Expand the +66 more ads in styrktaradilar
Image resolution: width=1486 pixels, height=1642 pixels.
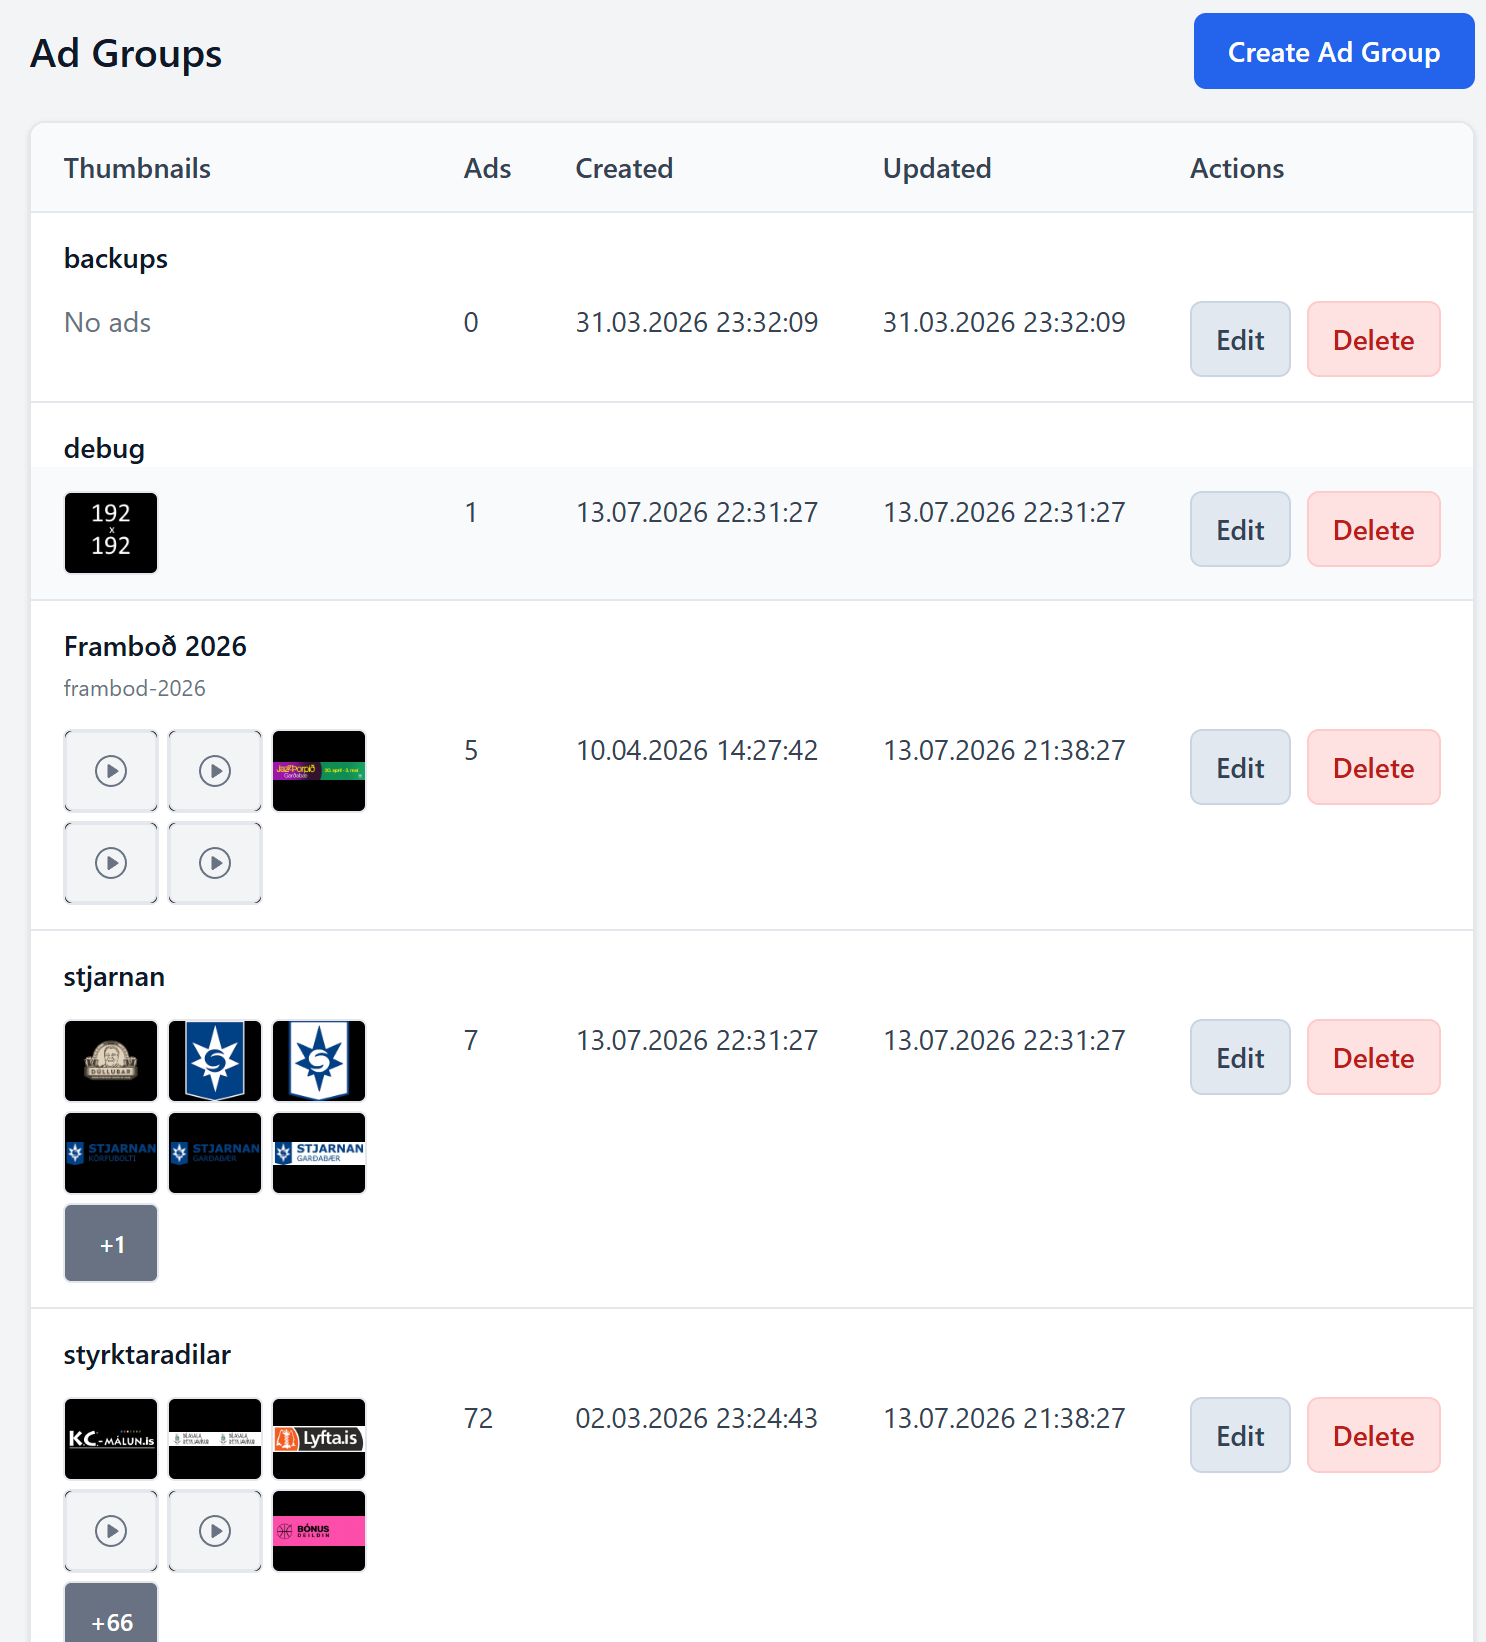coord(111,1614)
